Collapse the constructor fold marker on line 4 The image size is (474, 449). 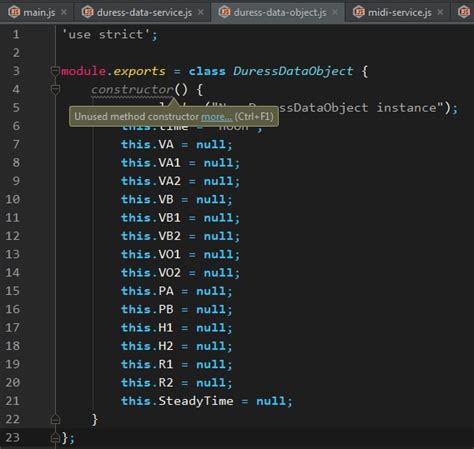55,89
